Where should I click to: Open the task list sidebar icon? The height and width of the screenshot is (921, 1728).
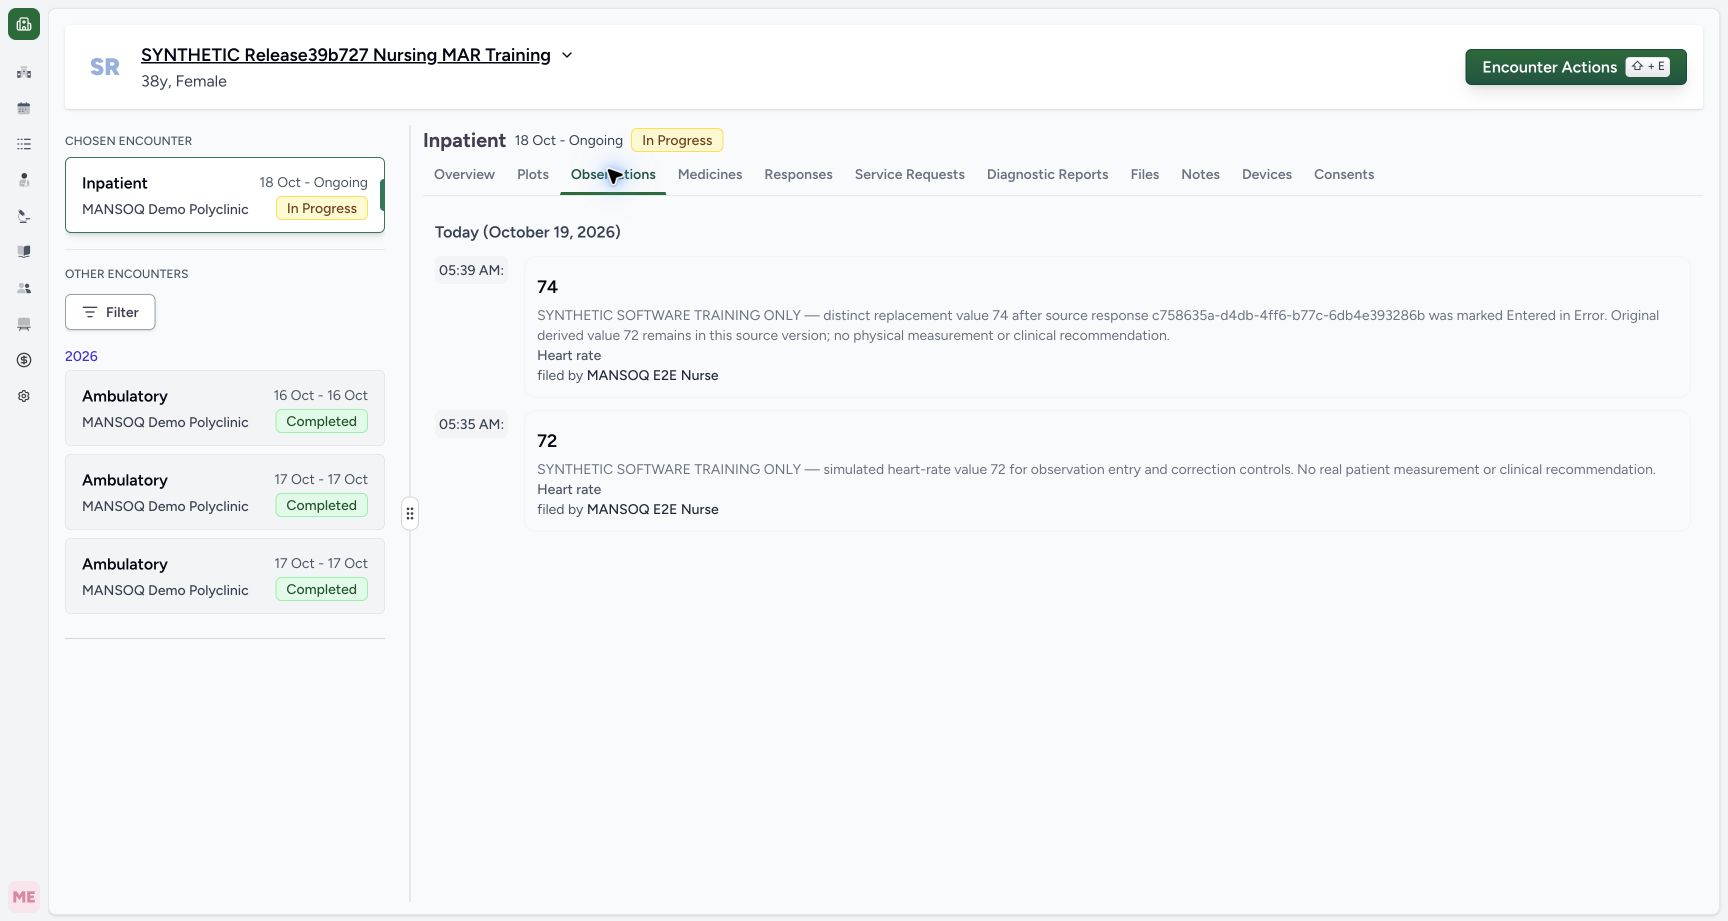(x=24, y=144)
